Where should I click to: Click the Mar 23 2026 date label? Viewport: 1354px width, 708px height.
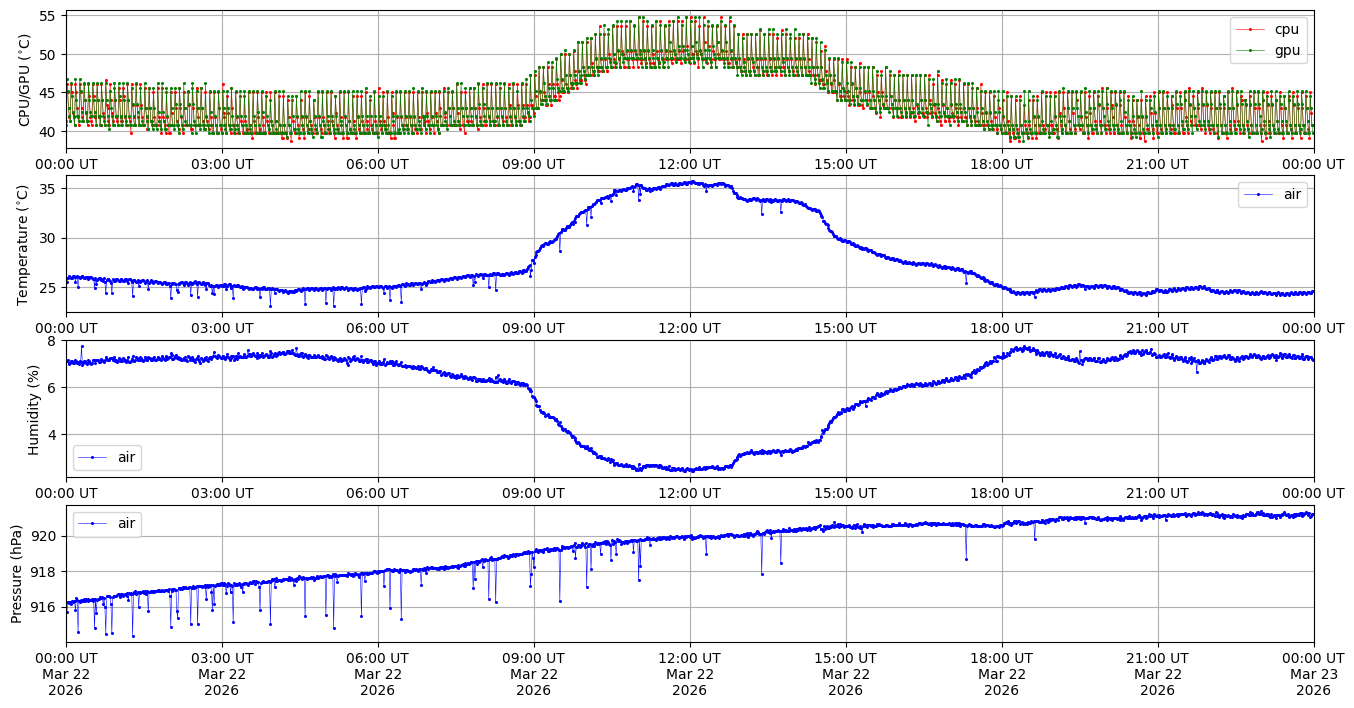pos(1313,674)
